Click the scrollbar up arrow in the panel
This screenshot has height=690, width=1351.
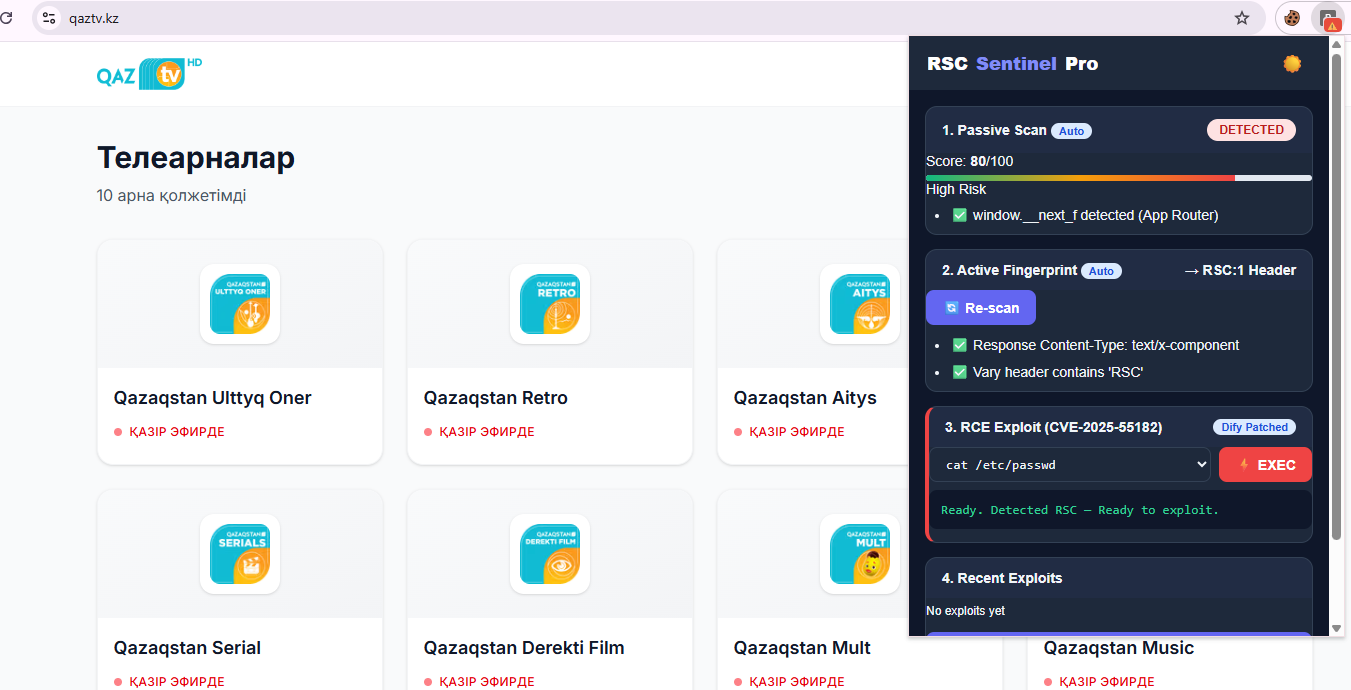coord(1336,44)
